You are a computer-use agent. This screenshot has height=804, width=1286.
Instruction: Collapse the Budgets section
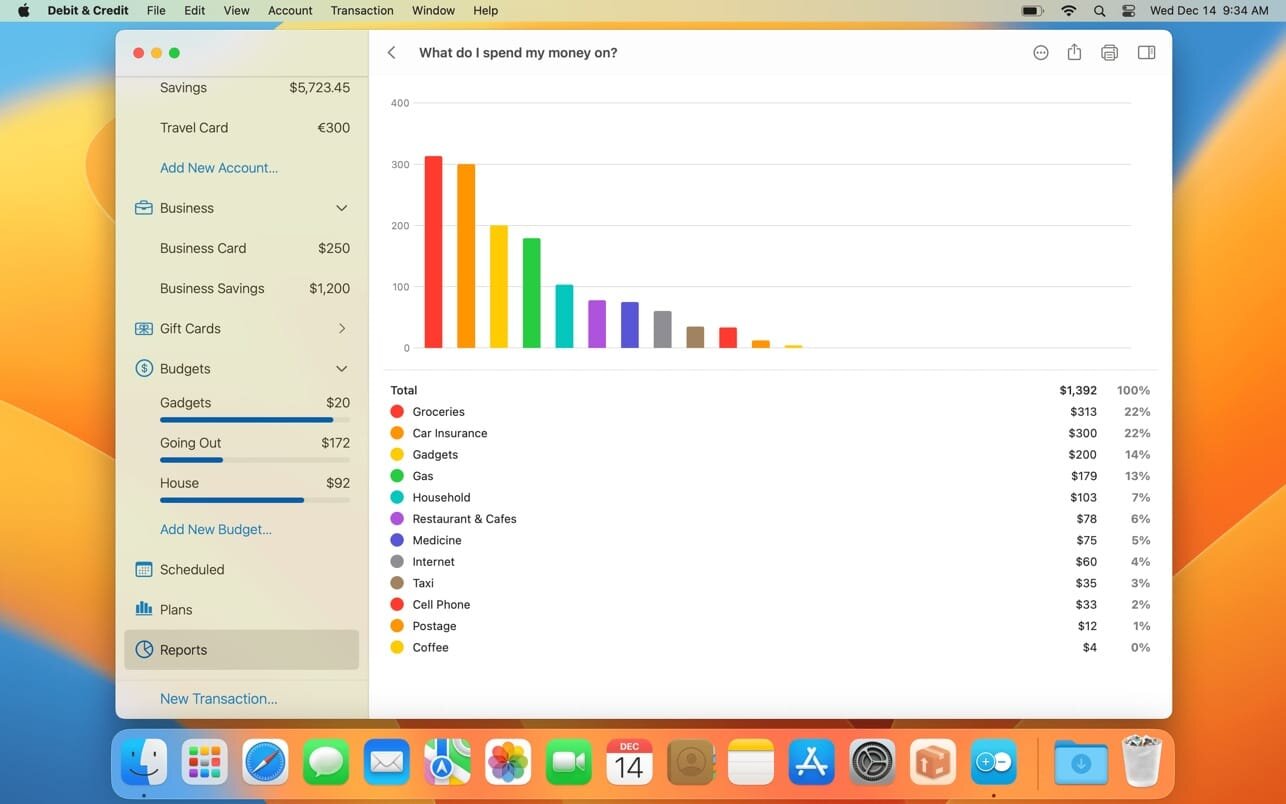[341, 369]
